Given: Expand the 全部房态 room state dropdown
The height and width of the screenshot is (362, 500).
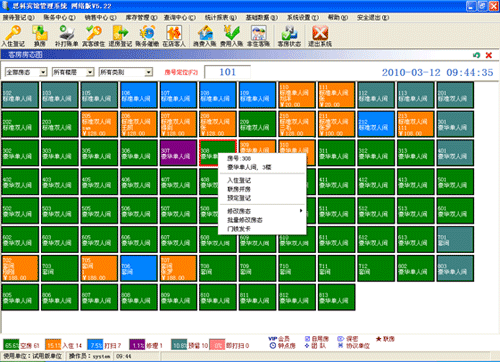Looking at the screenshot, I should pos(43,72).
